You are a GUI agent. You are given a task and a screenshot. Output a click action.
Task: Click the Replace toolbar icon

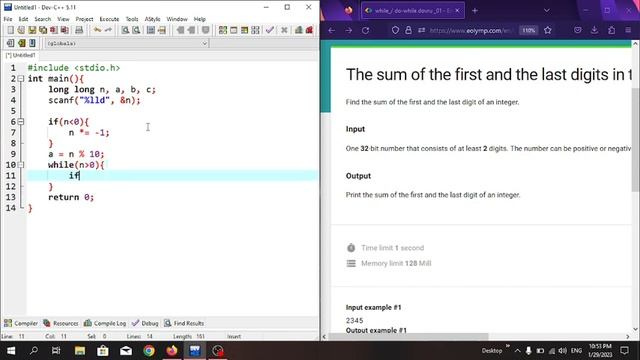136,30
